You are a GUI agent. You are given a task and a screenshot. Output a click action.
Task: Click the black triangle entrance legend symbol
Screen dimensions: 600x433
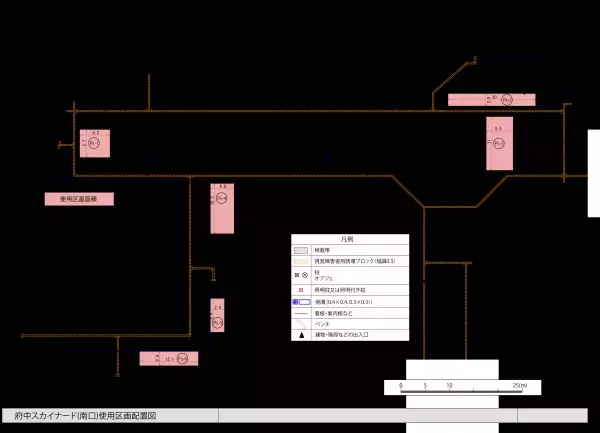point(300,336)
